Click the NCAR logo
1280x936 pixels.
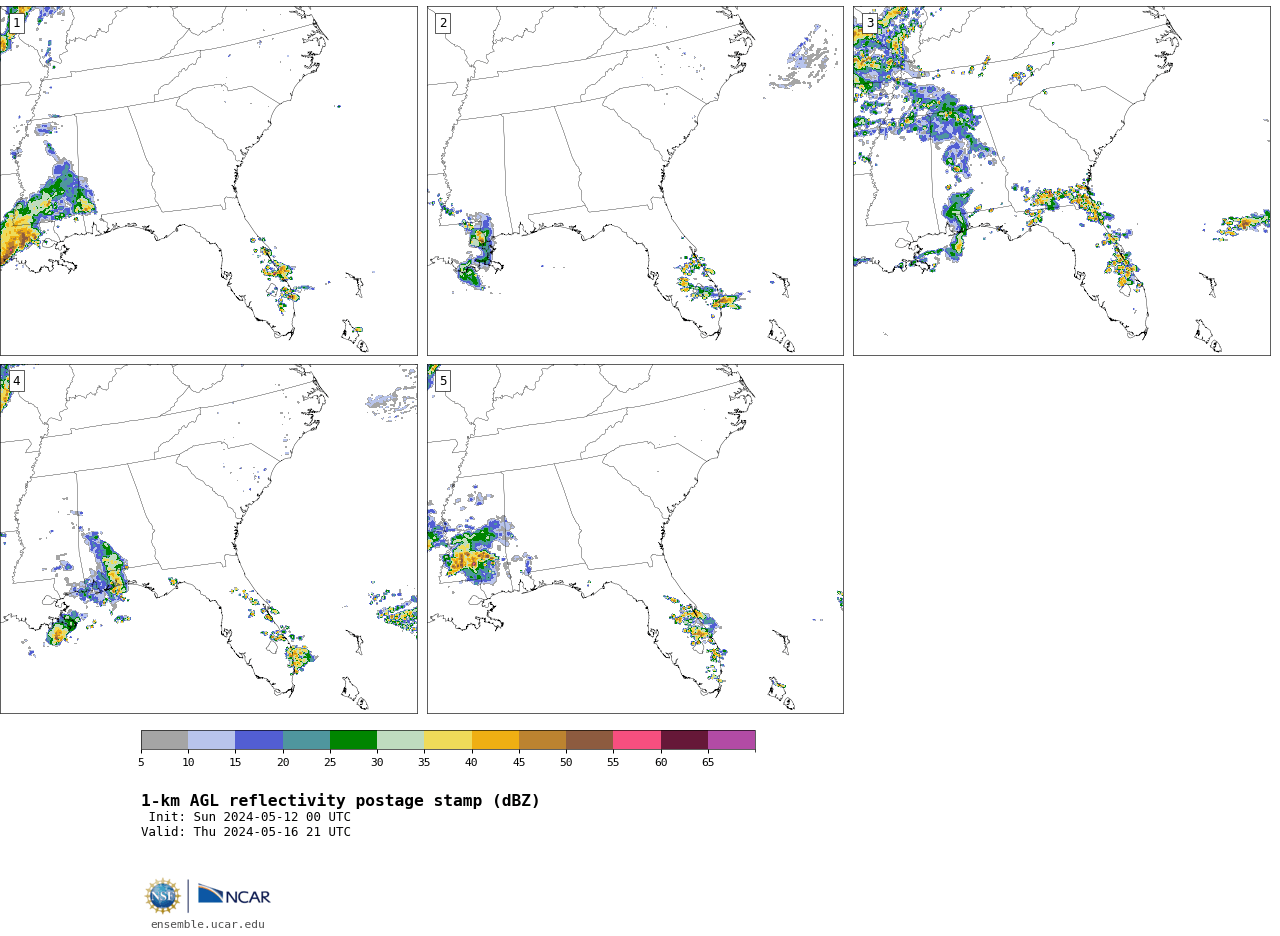(234, 895)
